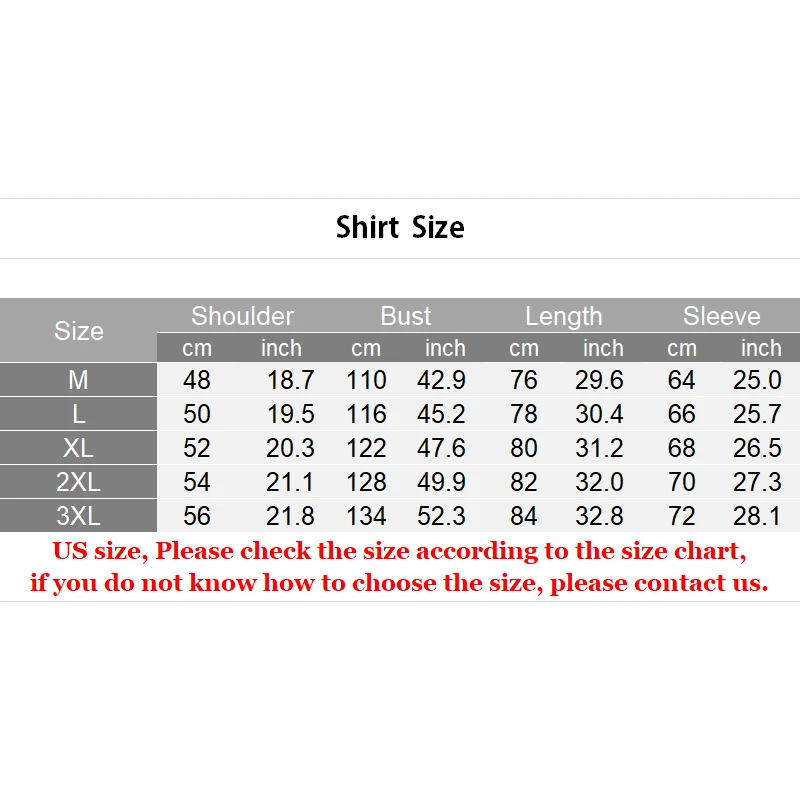Click the M size row label

78,380
